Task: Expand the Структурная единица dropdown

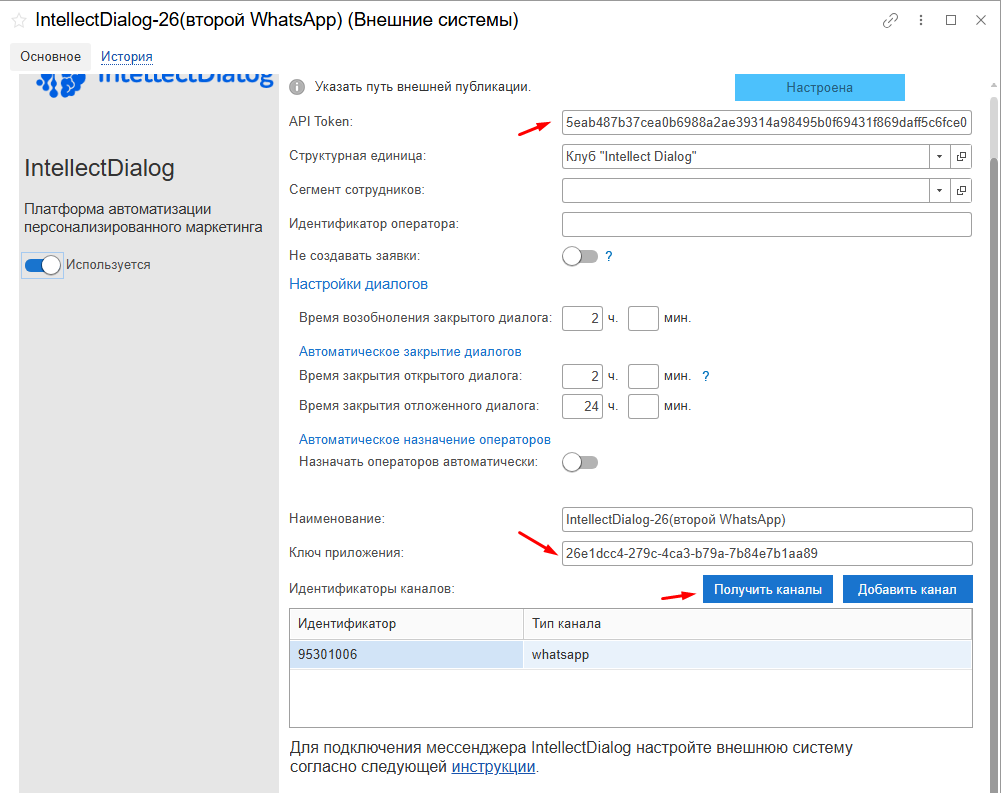Action: [939, 157]
